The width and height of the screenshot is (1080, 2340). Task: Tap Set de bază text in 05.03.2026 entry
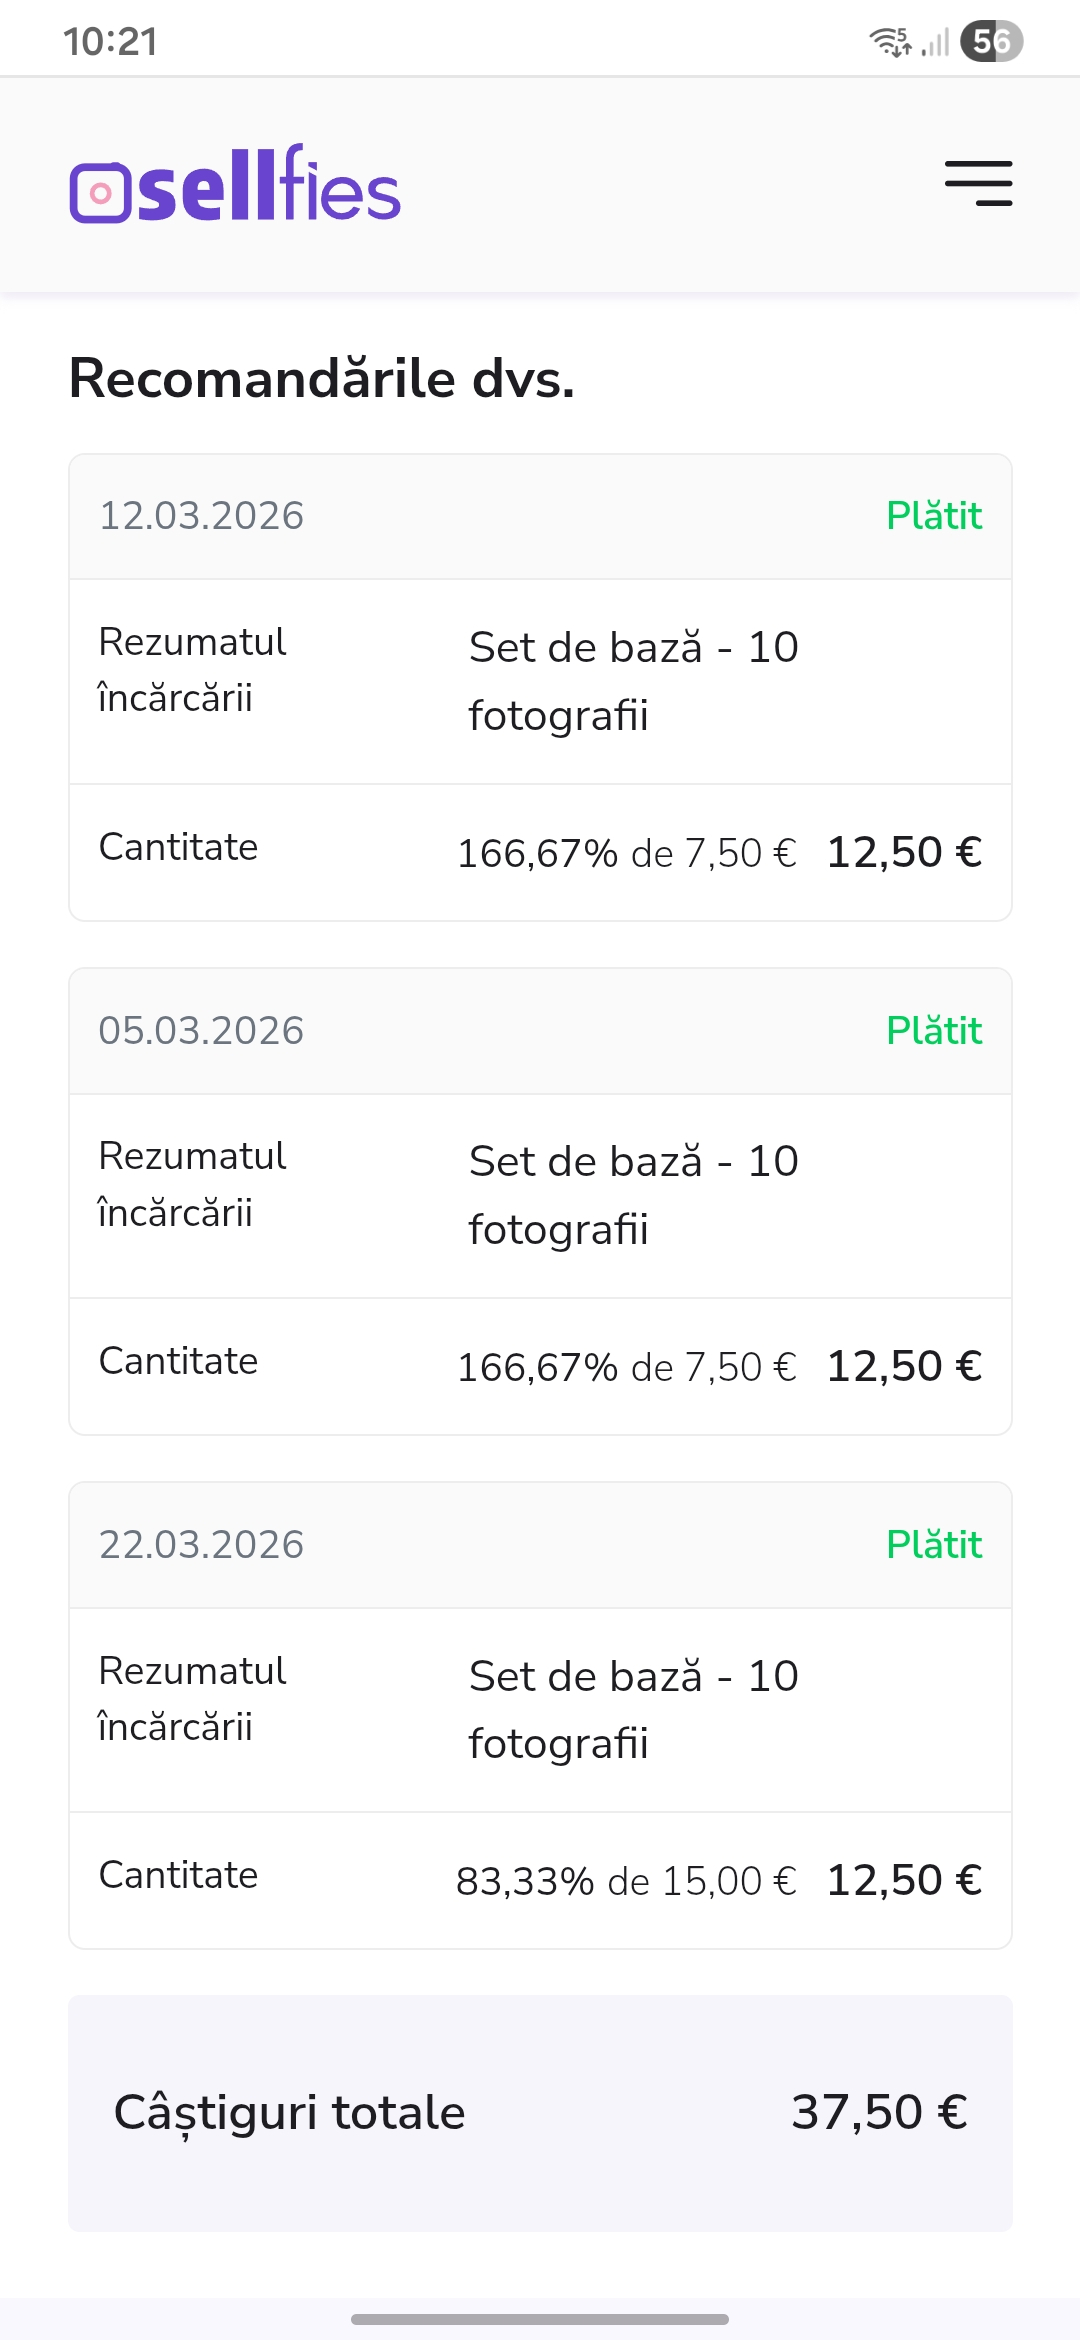[x=633, y=1195]
